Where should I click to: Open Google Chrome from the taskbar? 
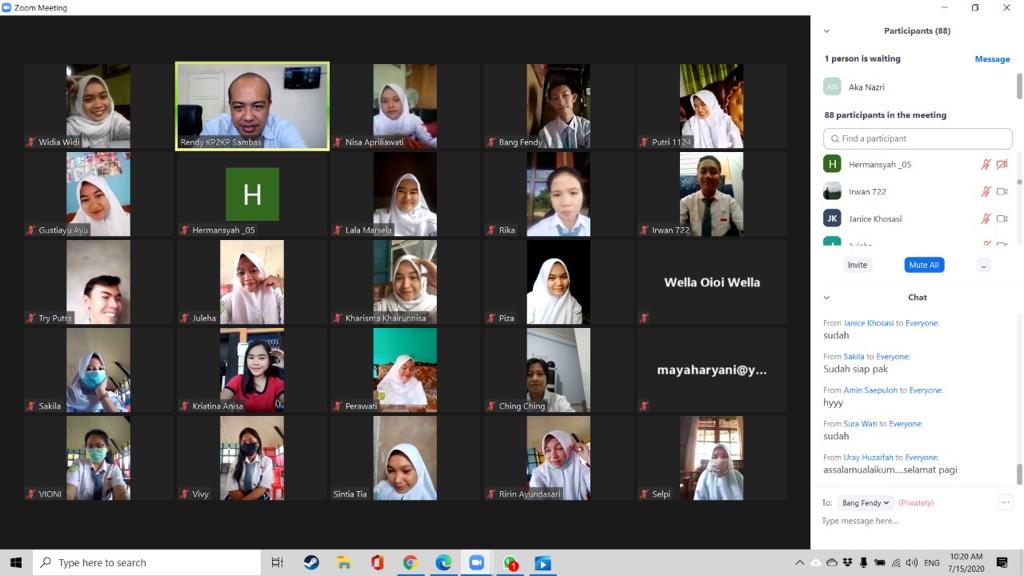(x=410, y=563)
